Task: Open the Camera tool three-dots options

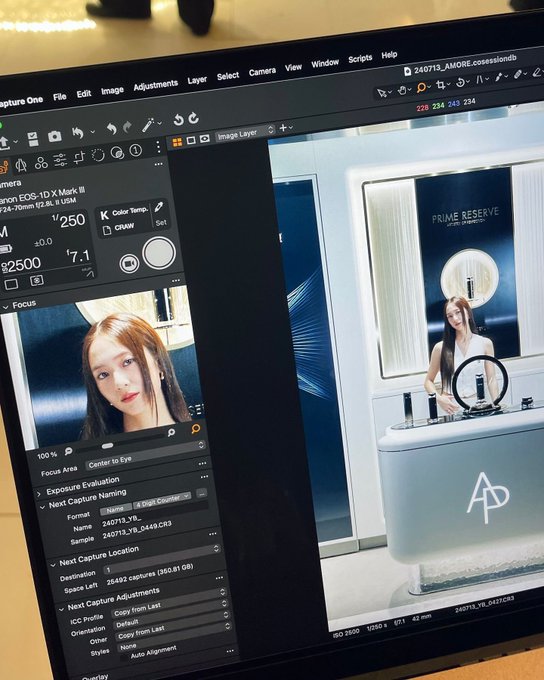Action: (x=158, y=164)
